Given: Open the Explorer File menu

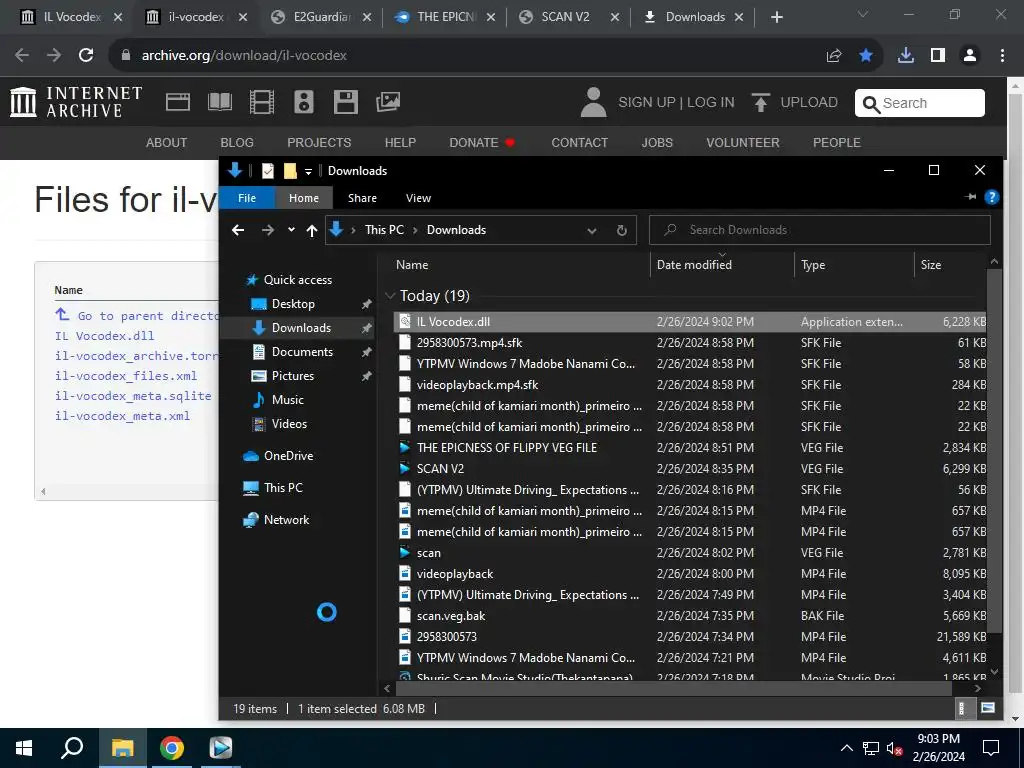Looking at the screenshot, I should [247, 198].
